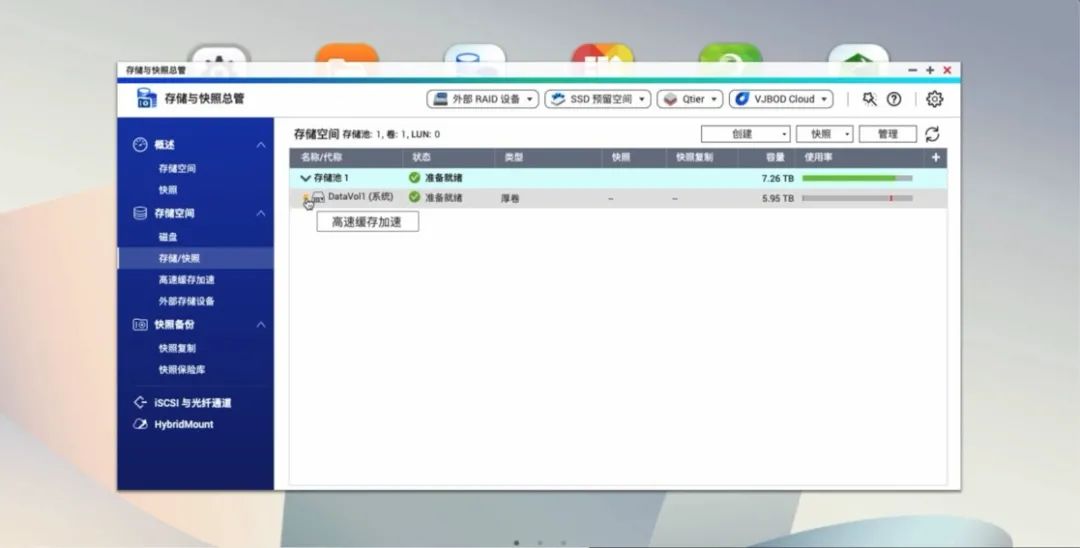This screenshot has height=548, width=1080.
Task: Click DataVol1 volume drive icon
Action: [318, 198]
